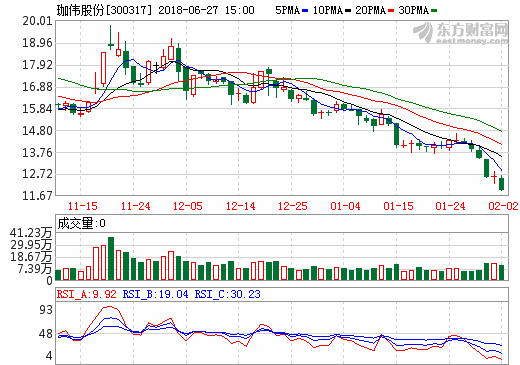This screenshot has height=365, width=520.
Task: Click the 11-15 date label
Action: (x=83, y=206)
